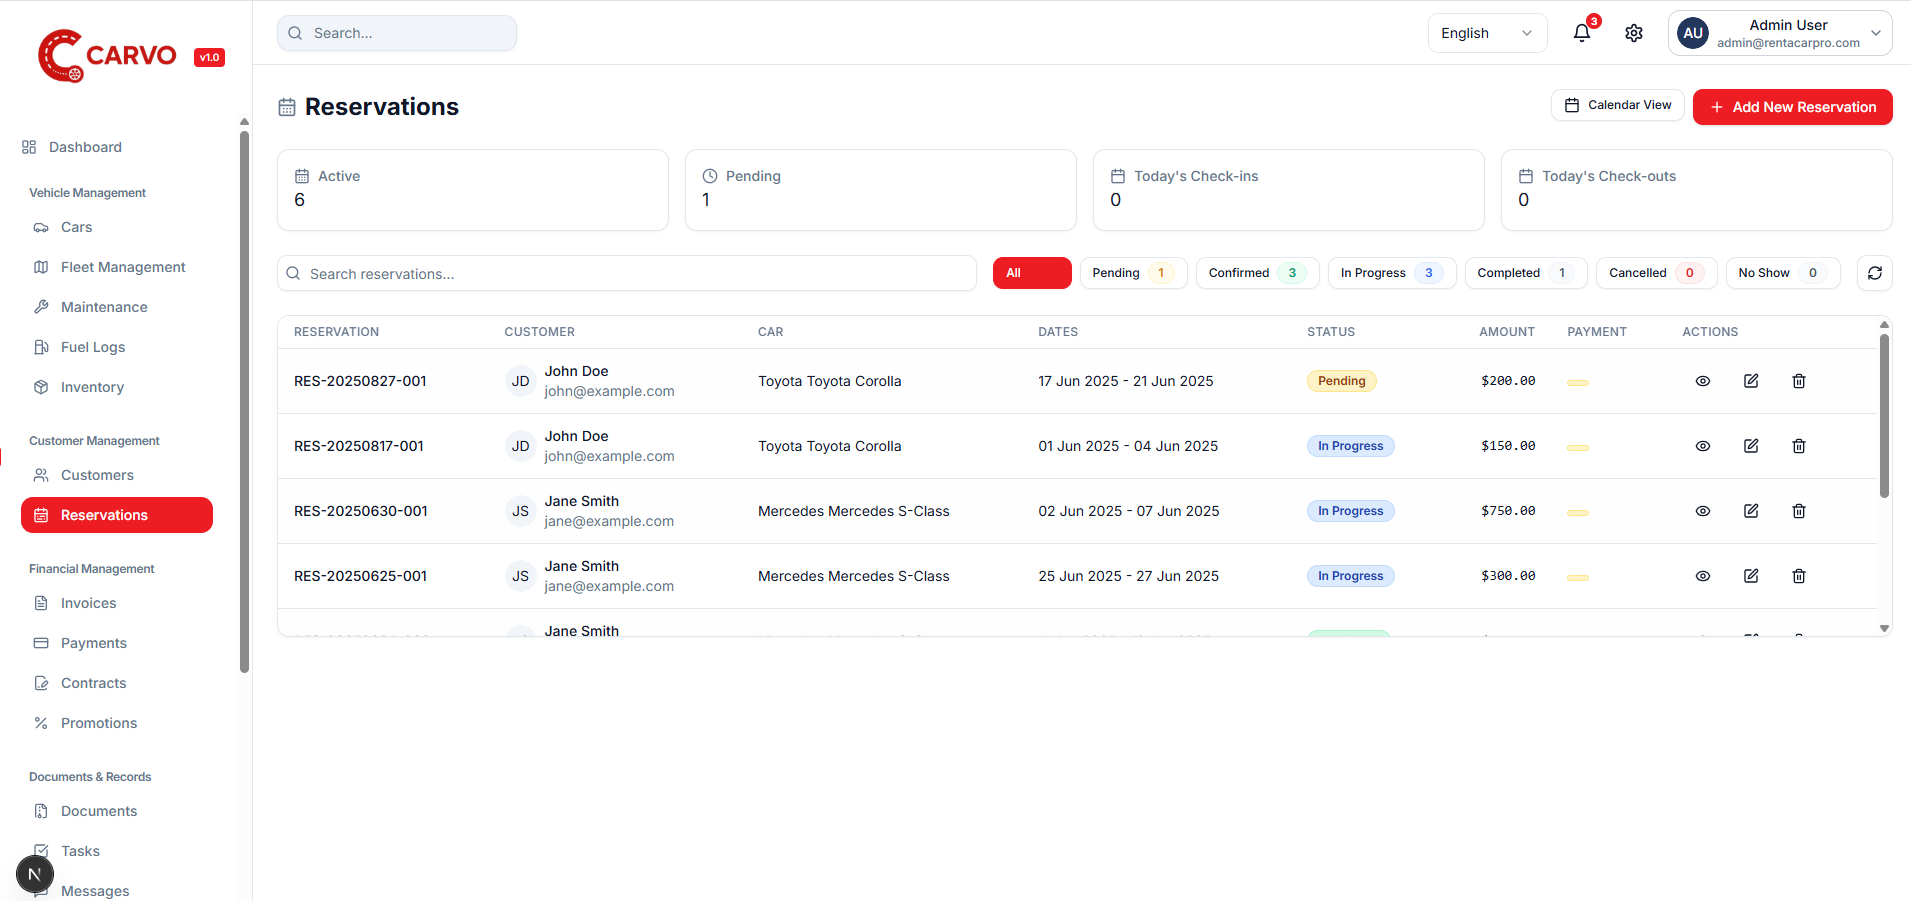
Task: Click the settings gear in the top bar
Action: [x=1634, y=33]
